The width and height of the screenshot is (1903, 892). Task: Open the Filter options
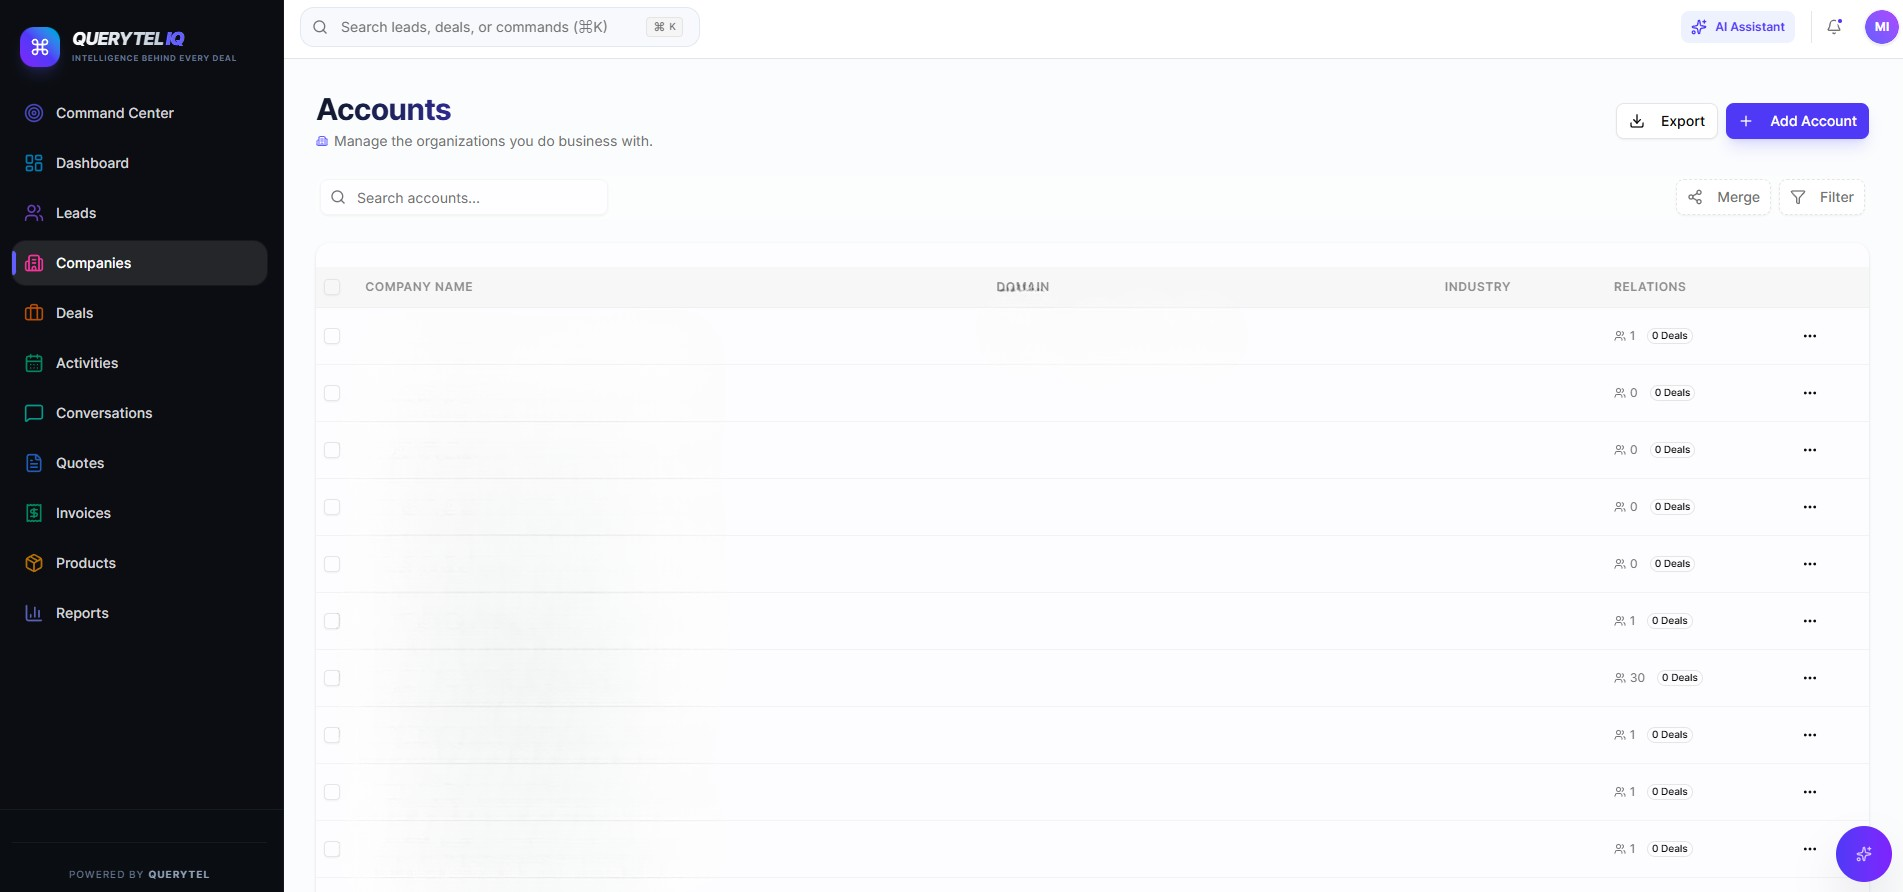(1822, 197)
